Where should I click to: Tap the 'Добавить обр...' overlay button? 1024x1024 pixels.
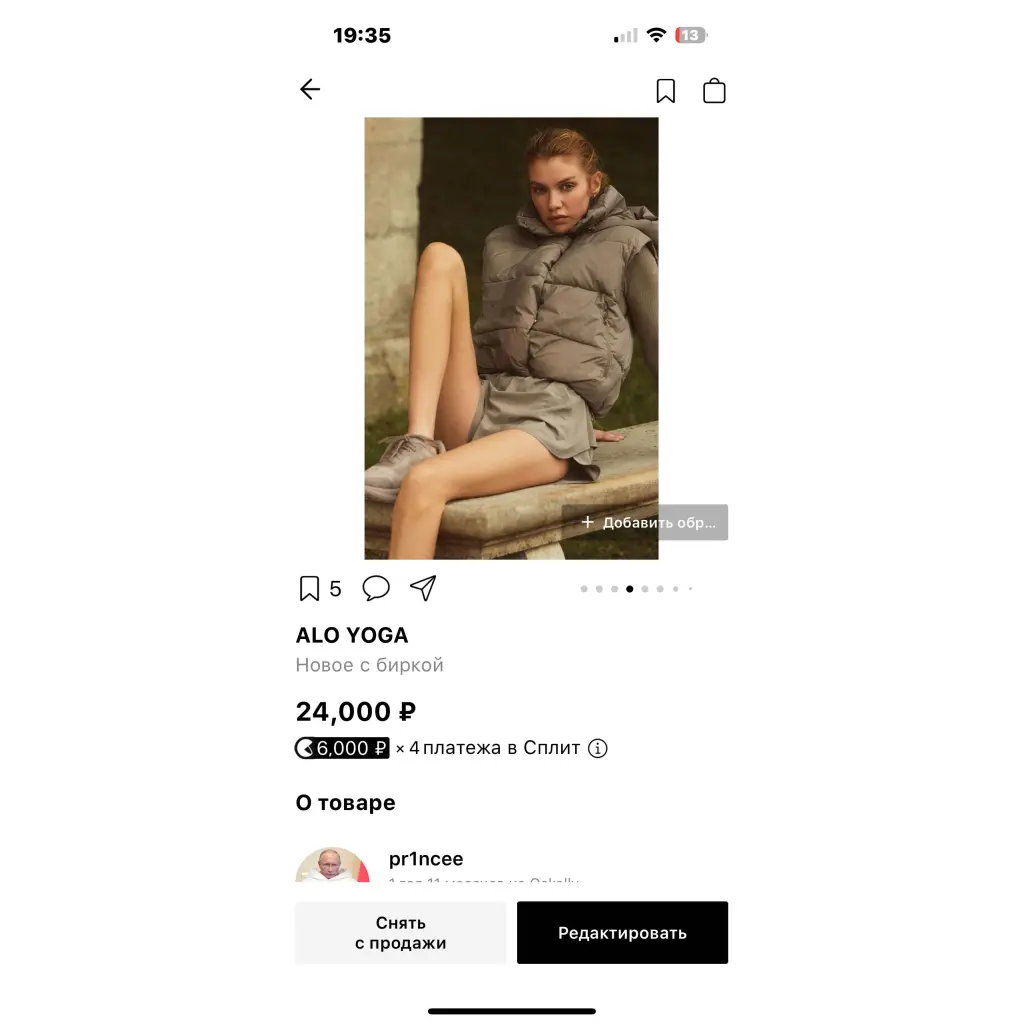coord(645,522)
